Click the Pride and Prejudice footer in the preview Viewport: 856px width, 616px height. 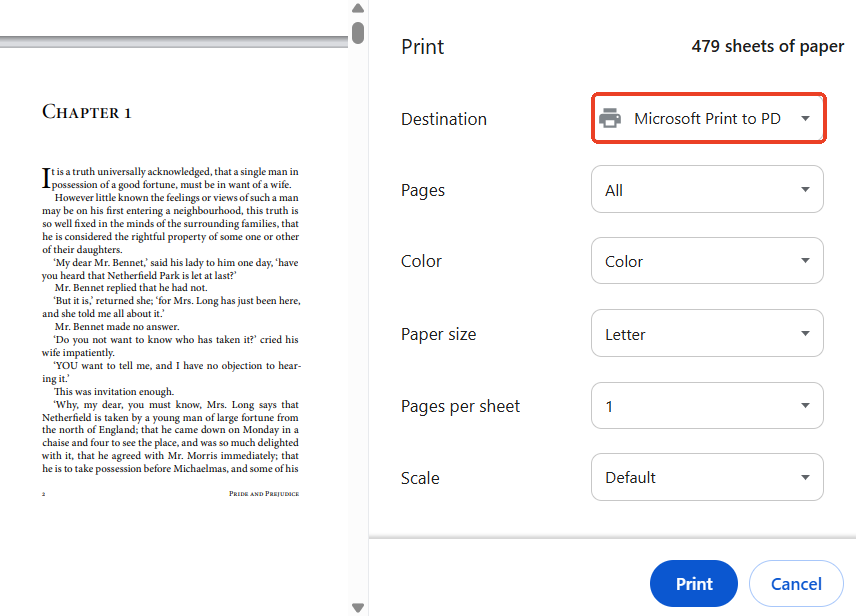point(263,494)
